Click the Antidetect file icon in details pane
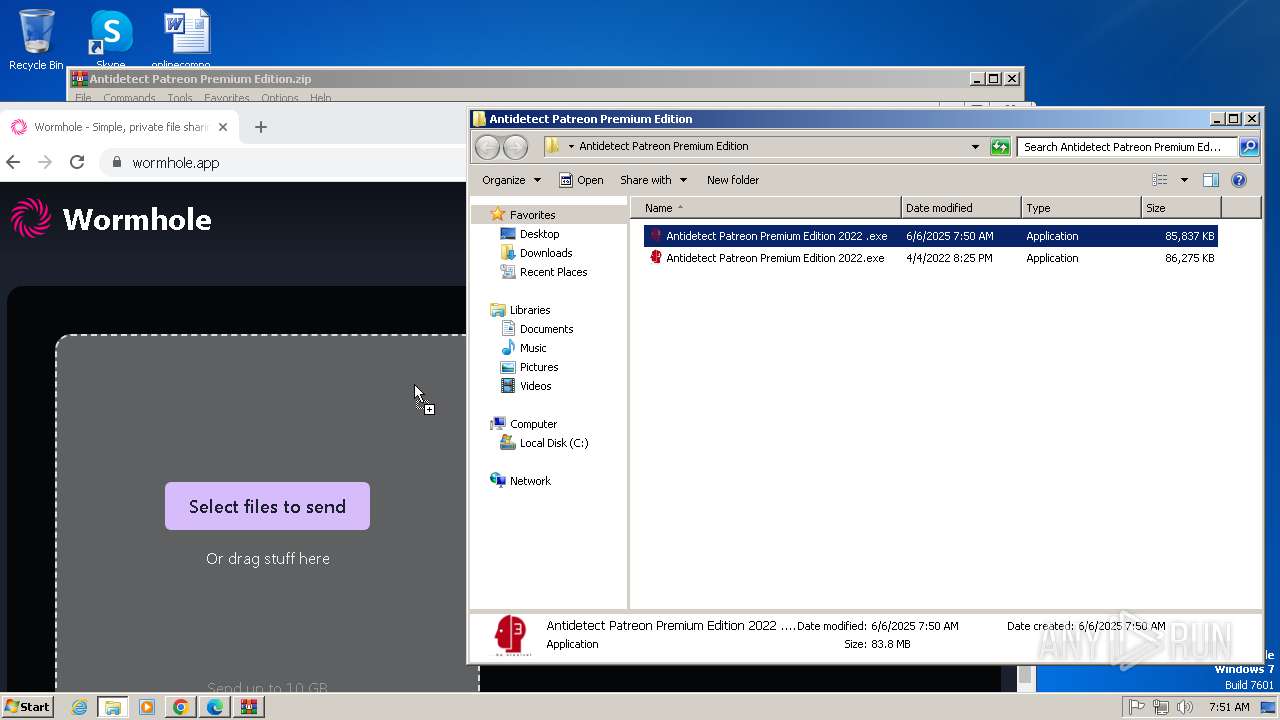This screenshot has height=720, width=1280. click(510, 635)
